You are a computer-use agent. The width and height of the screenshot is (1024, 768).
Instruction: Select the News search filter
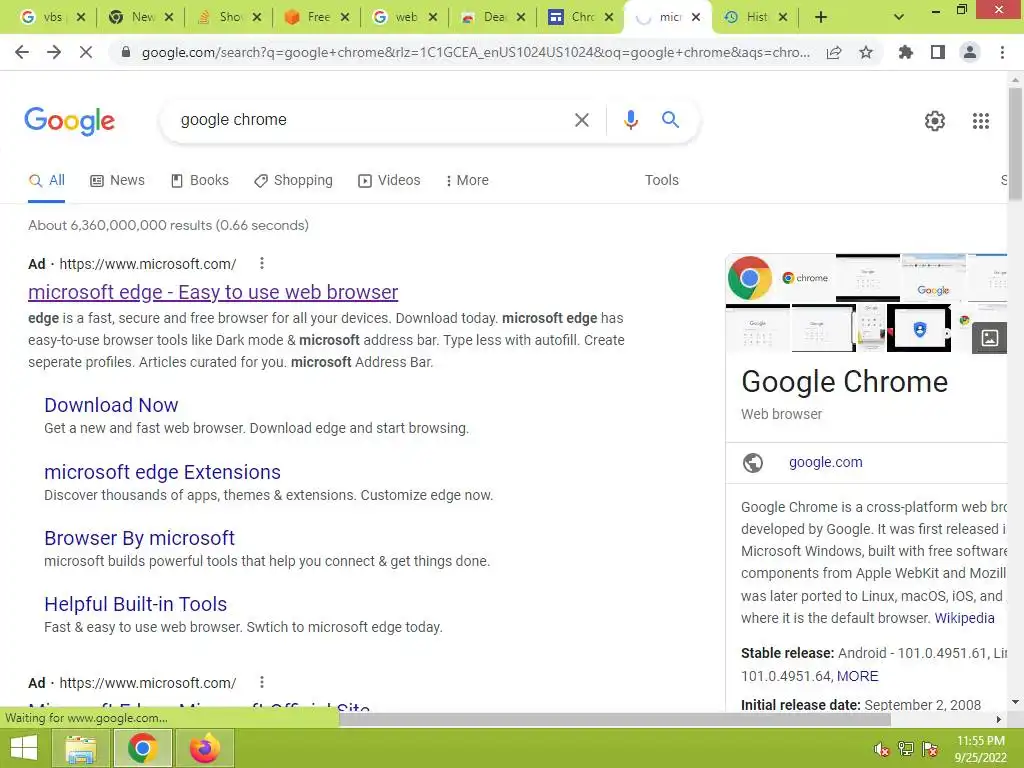pos(118,180)
